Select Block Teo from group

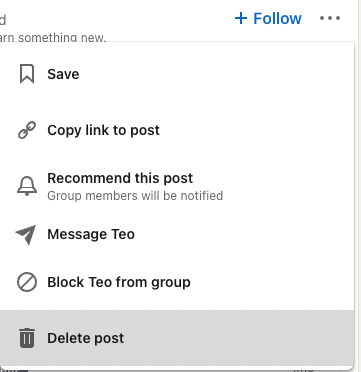click(119, 282)
